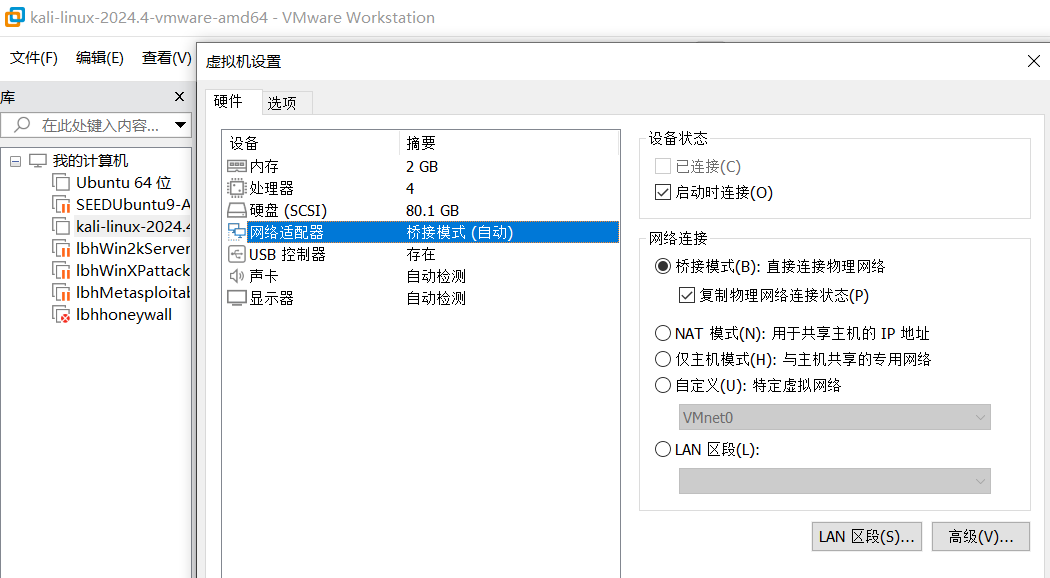Select lbhMetasploitable in library tree
Image resolution: width=1050 pixels, height=578 pixels.
[133, 293]
